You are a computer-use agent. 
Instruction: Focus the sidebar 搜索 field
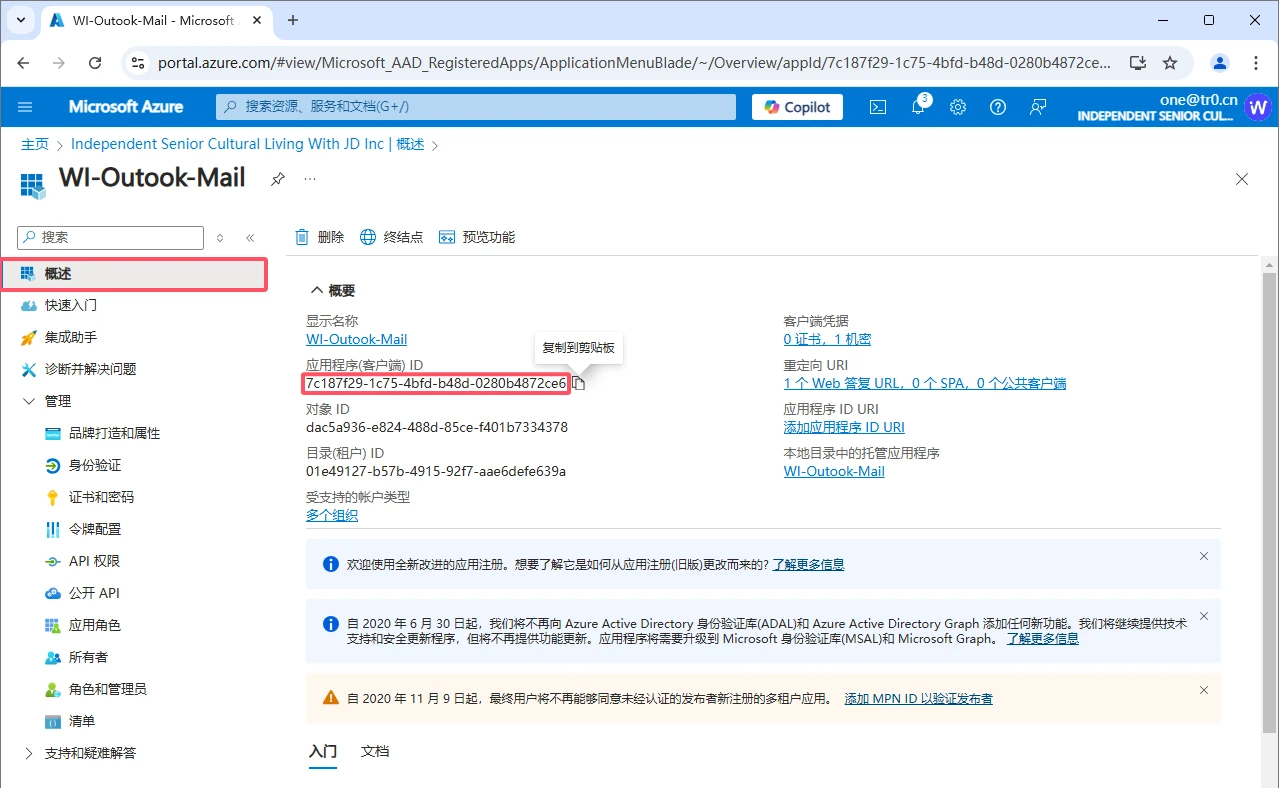110,238
